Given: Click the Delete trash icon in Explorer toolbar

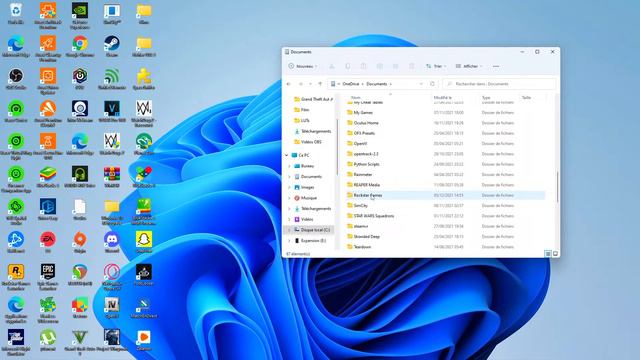Looking at the screenshot, I should click(x=411, y=66).
